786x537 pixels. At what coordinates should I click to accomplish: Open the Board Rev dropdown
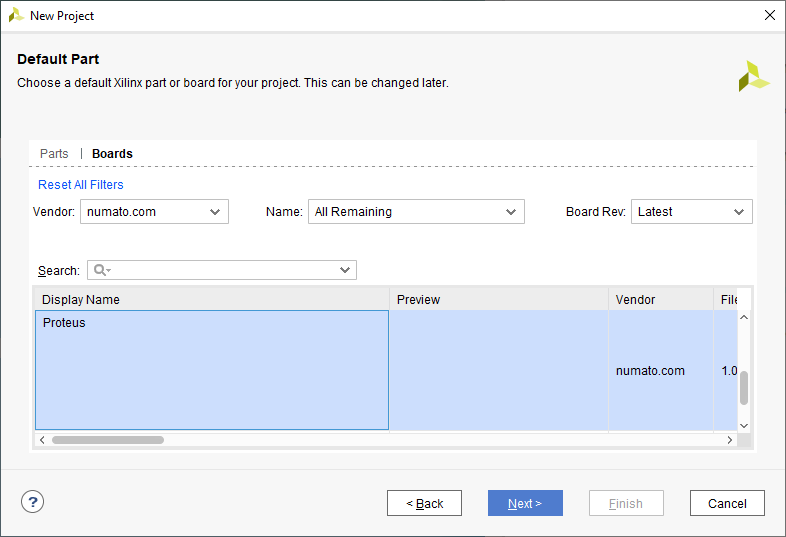tap(691, 211)
